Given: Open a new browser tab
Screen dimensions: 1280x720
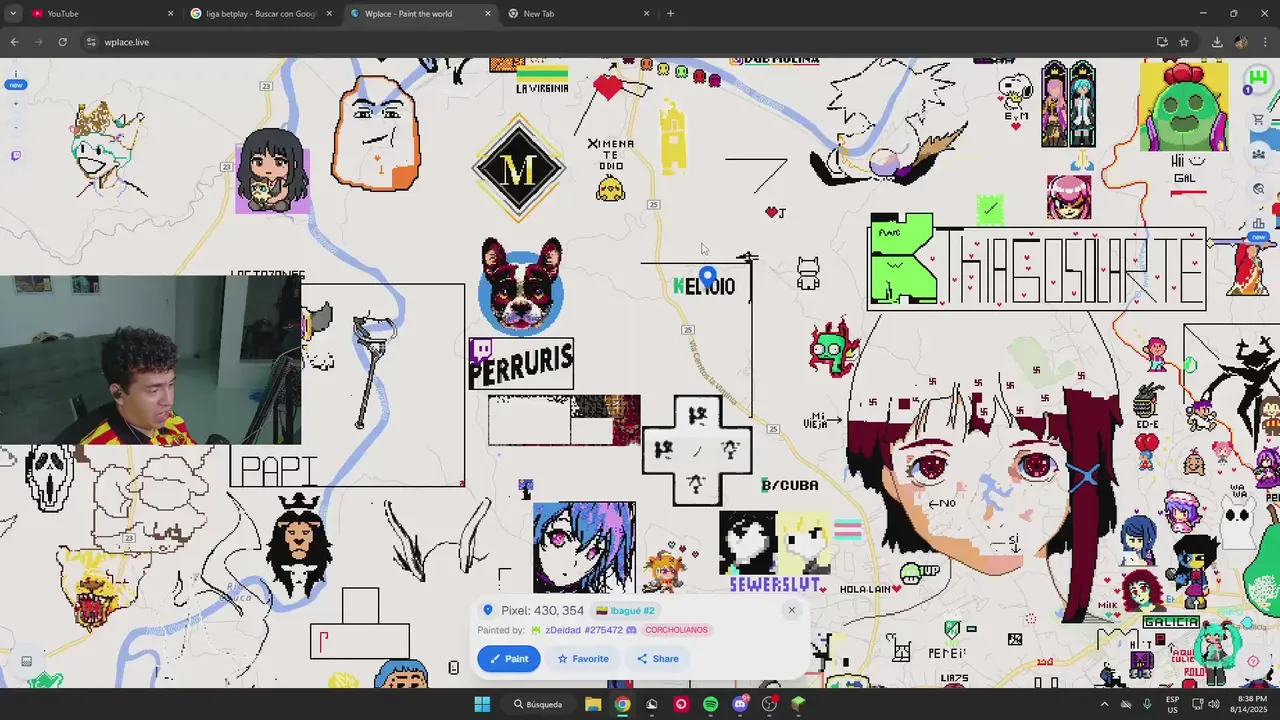Looking at the screenshot, I should click(670, 14).
